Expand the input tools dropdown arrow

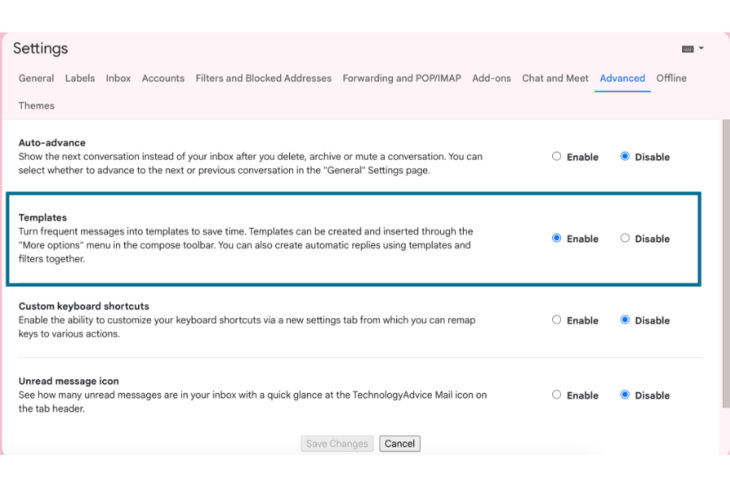coord(701,48)
